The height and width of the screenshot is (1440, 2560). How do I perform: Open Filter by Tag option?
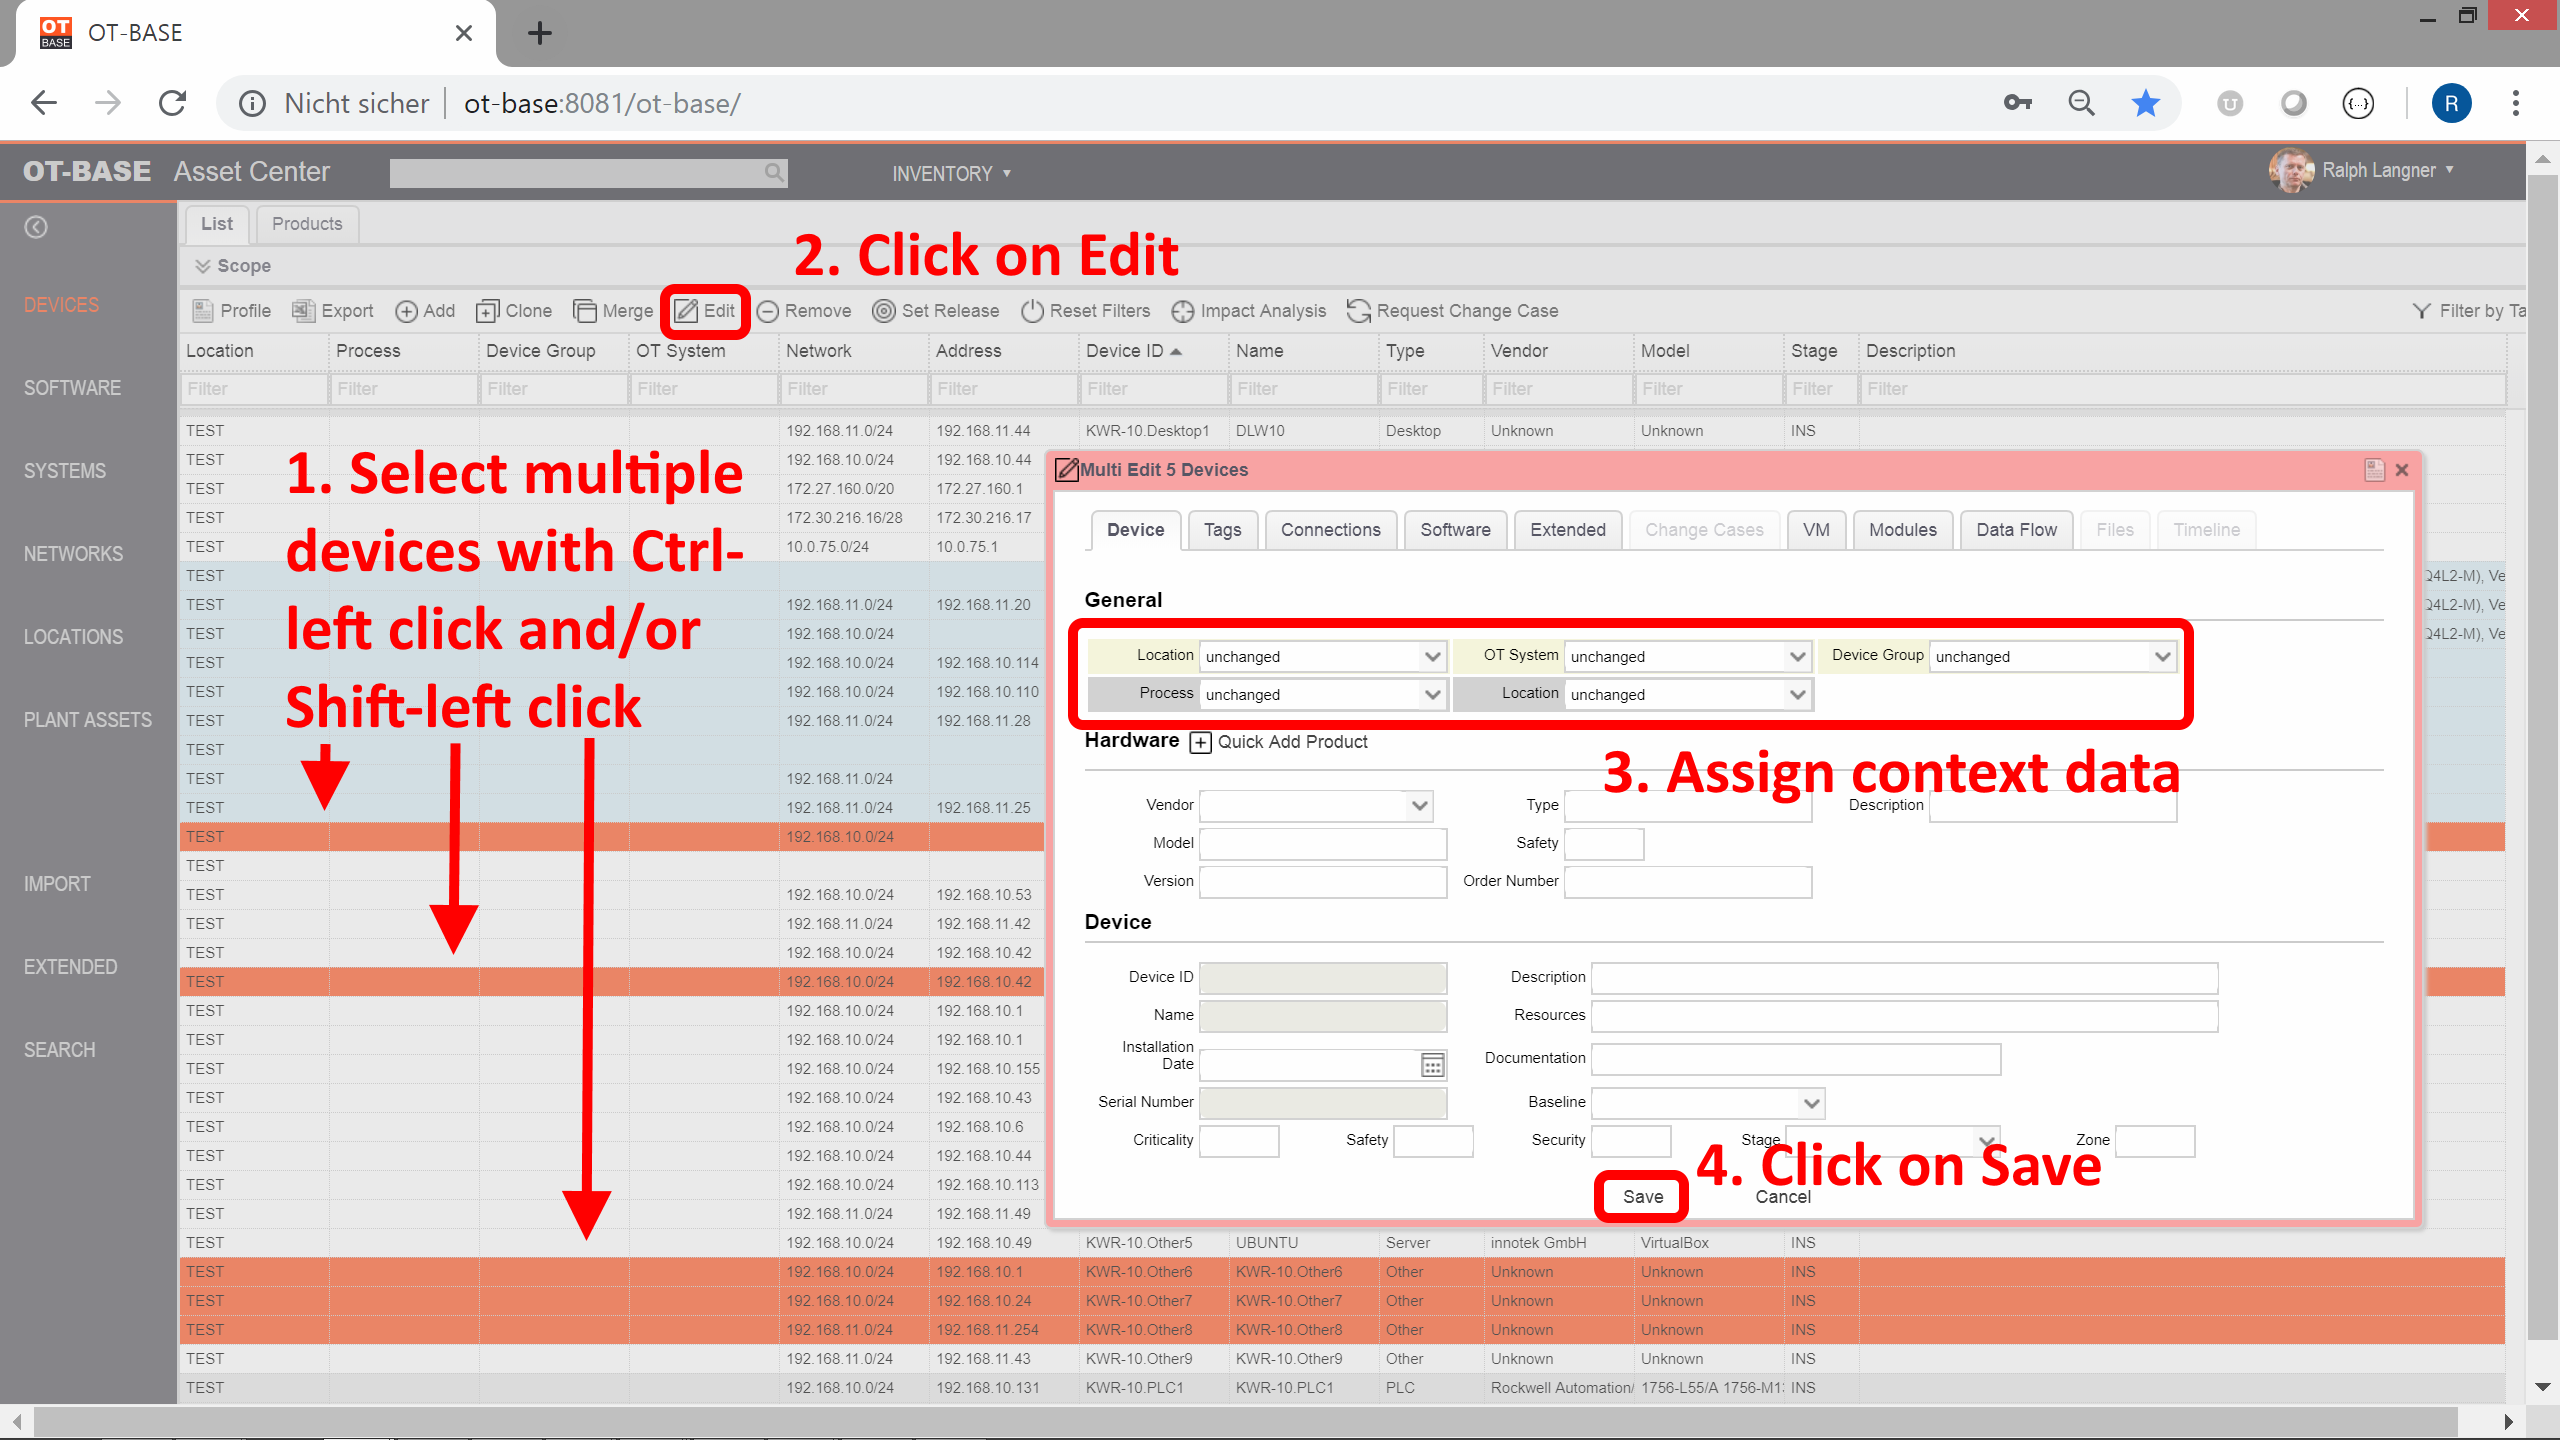(x=2468, y=311)
